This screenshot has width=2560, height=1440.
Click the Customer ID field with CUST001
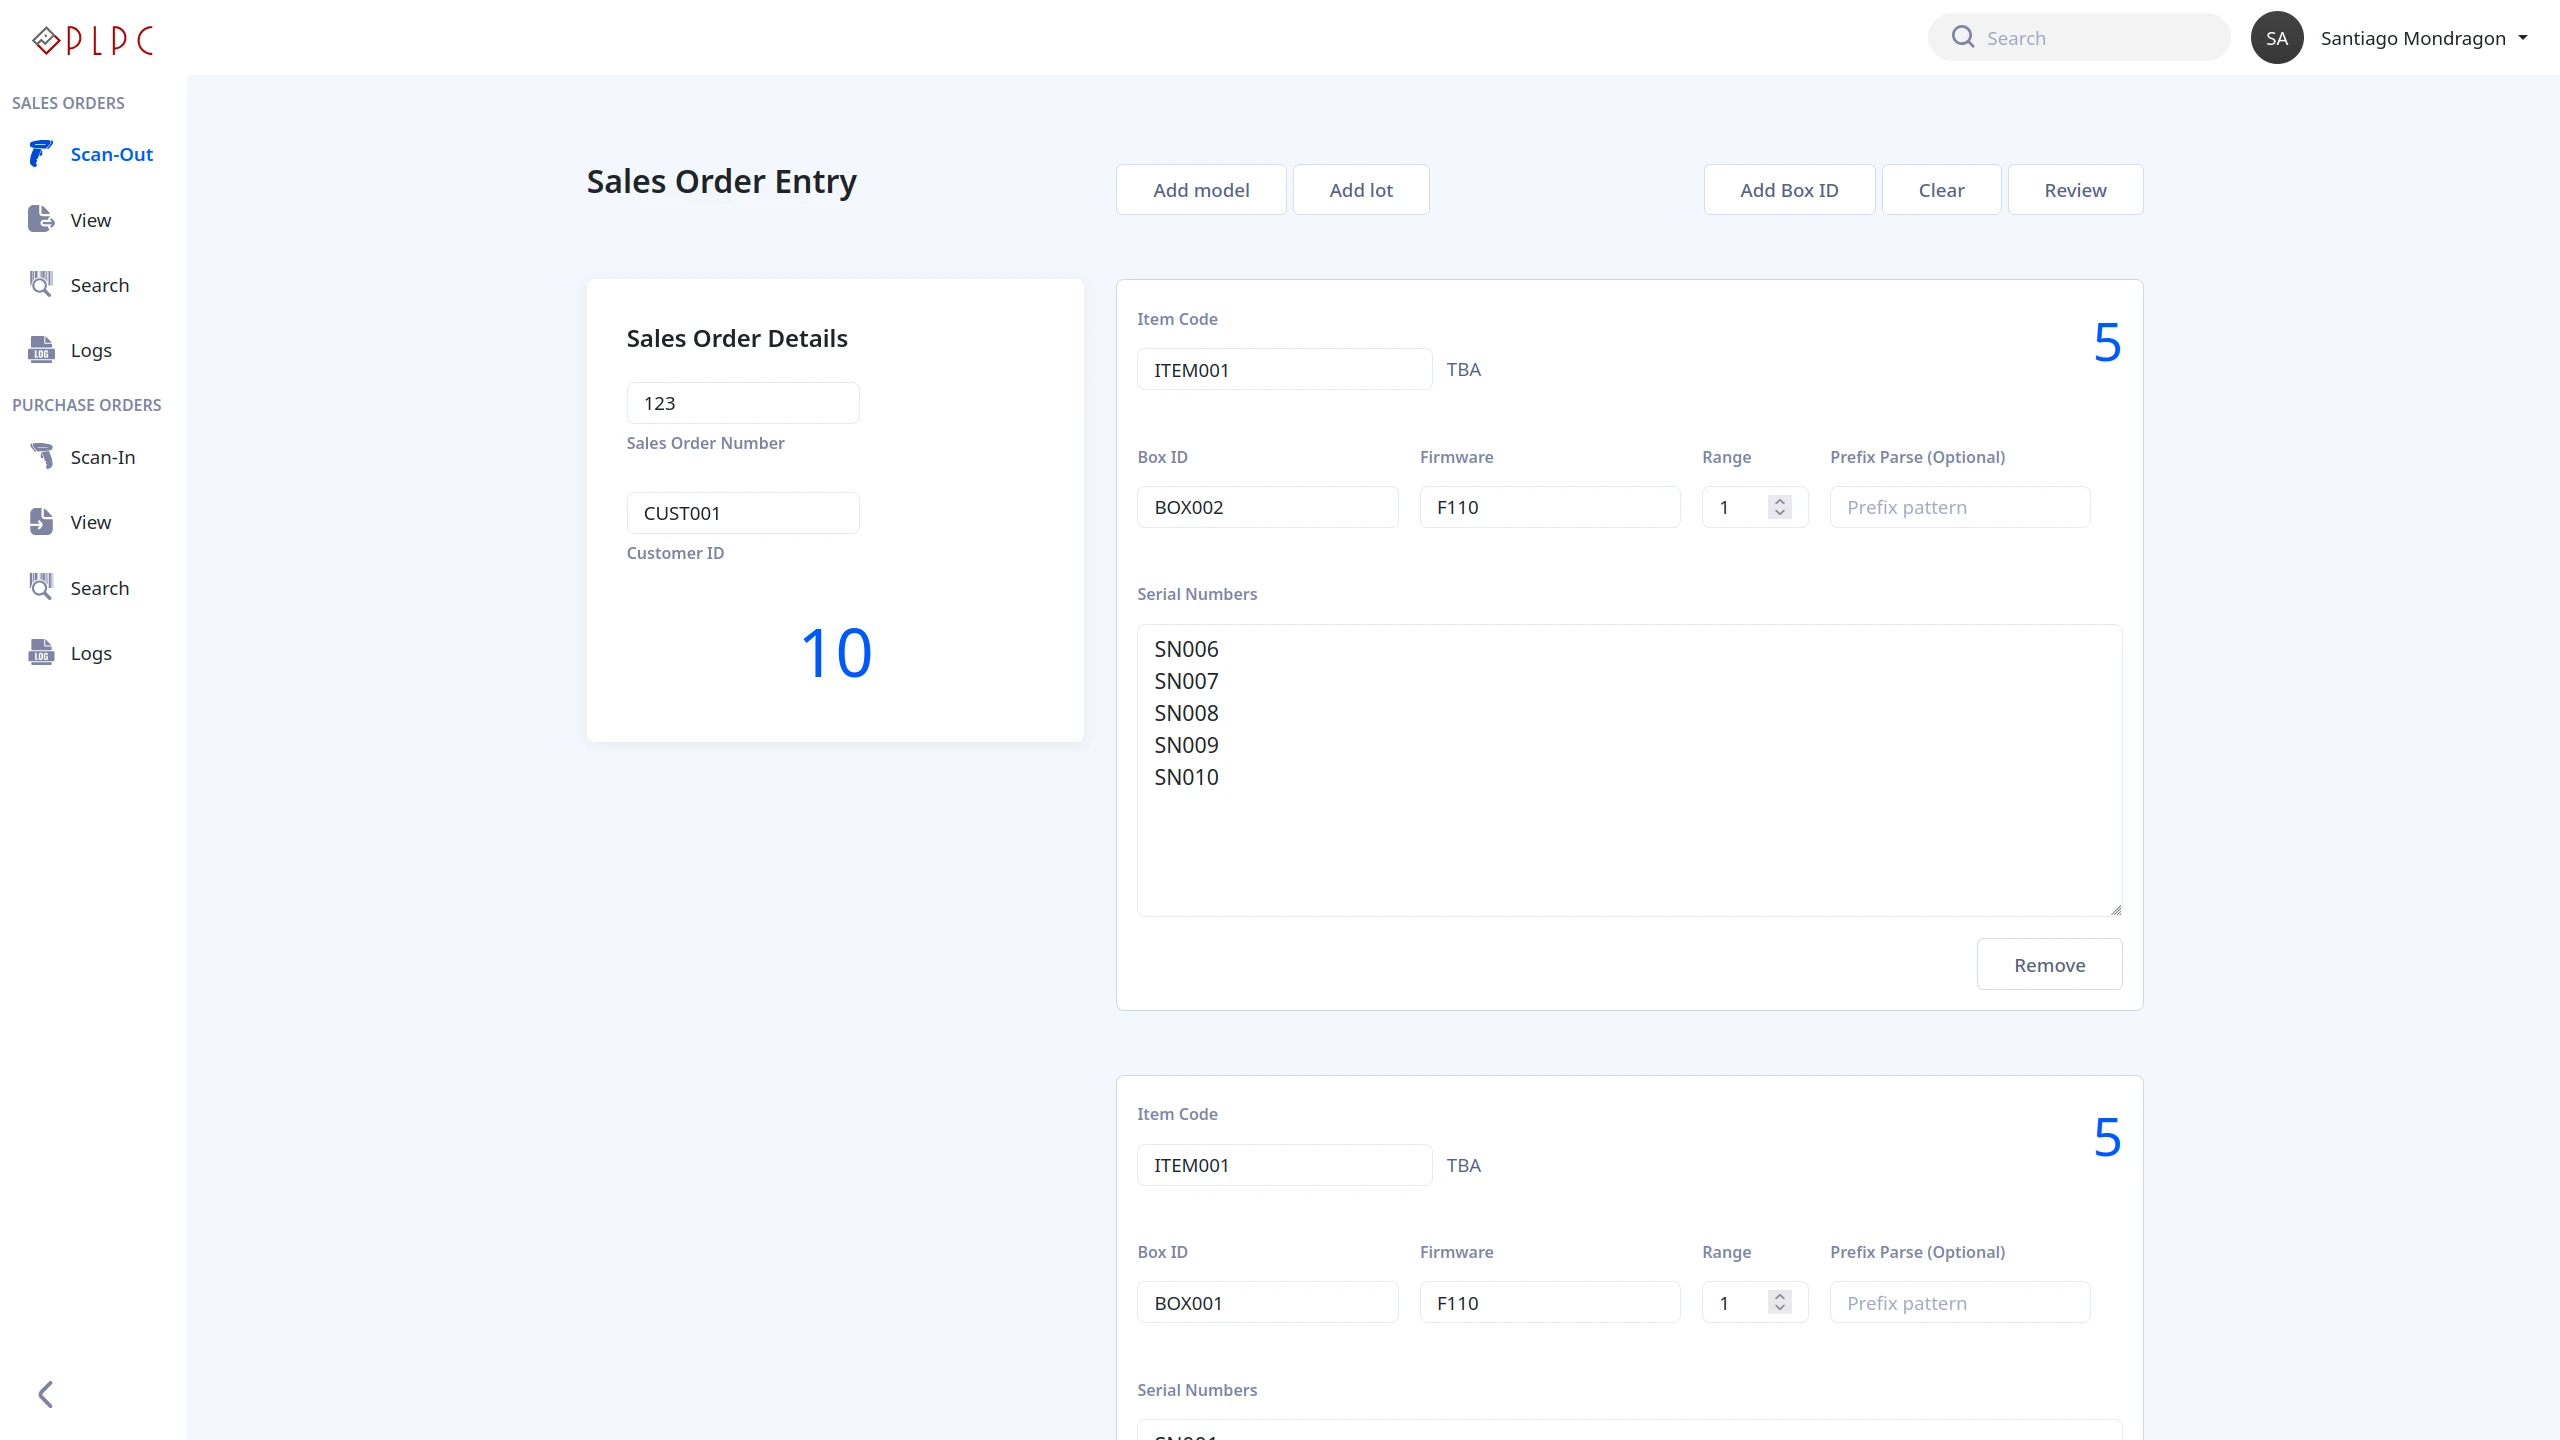tap(743, 513)
